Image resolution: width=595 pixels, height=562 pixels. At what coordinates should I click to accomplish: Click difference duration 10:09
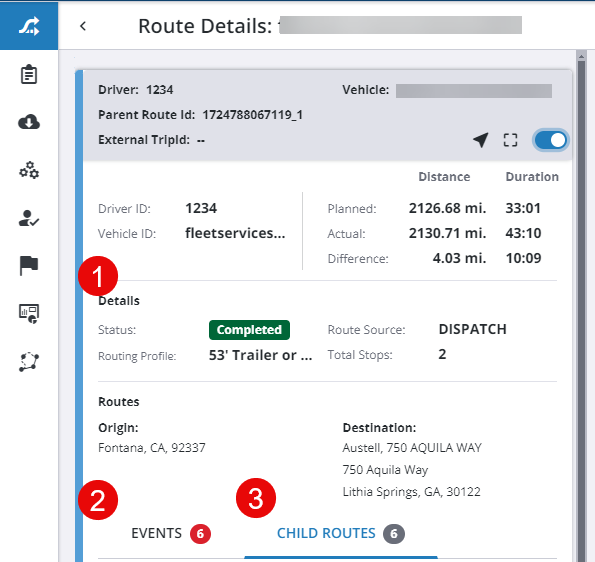(x=524, y=258)
